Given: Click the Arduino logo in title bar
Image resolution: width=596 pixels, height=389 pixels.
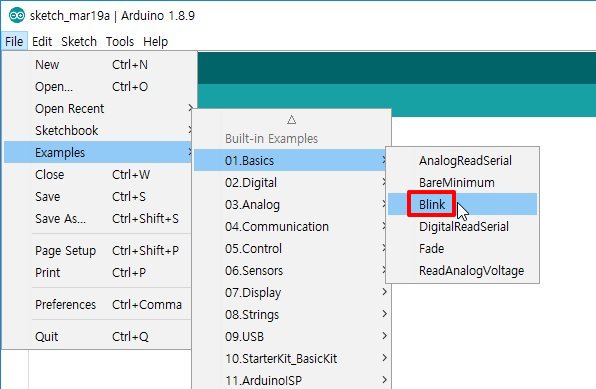Looking at the screenshot, I should click(x=16, y=16).
